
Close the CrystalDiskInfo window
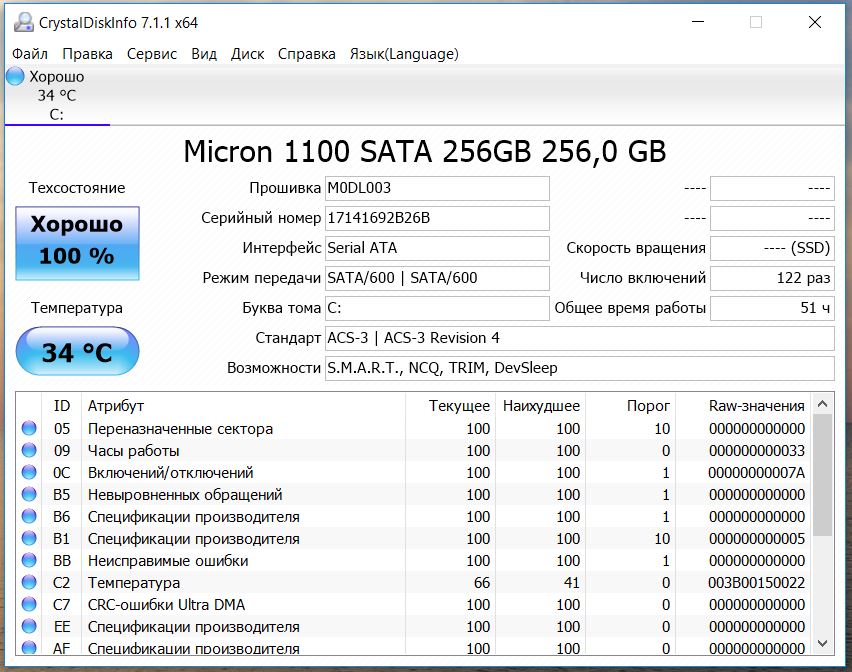pyautogui.click(x=815, y=22)
